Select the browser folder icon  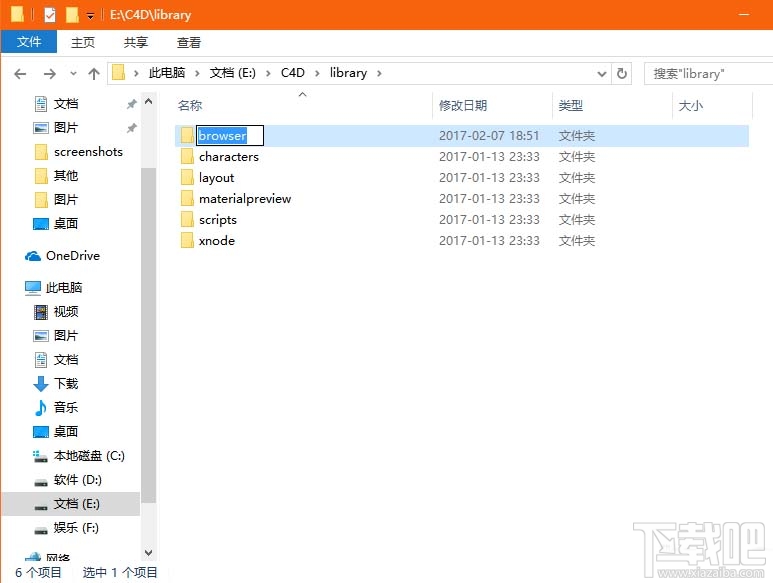coord(187,136)
